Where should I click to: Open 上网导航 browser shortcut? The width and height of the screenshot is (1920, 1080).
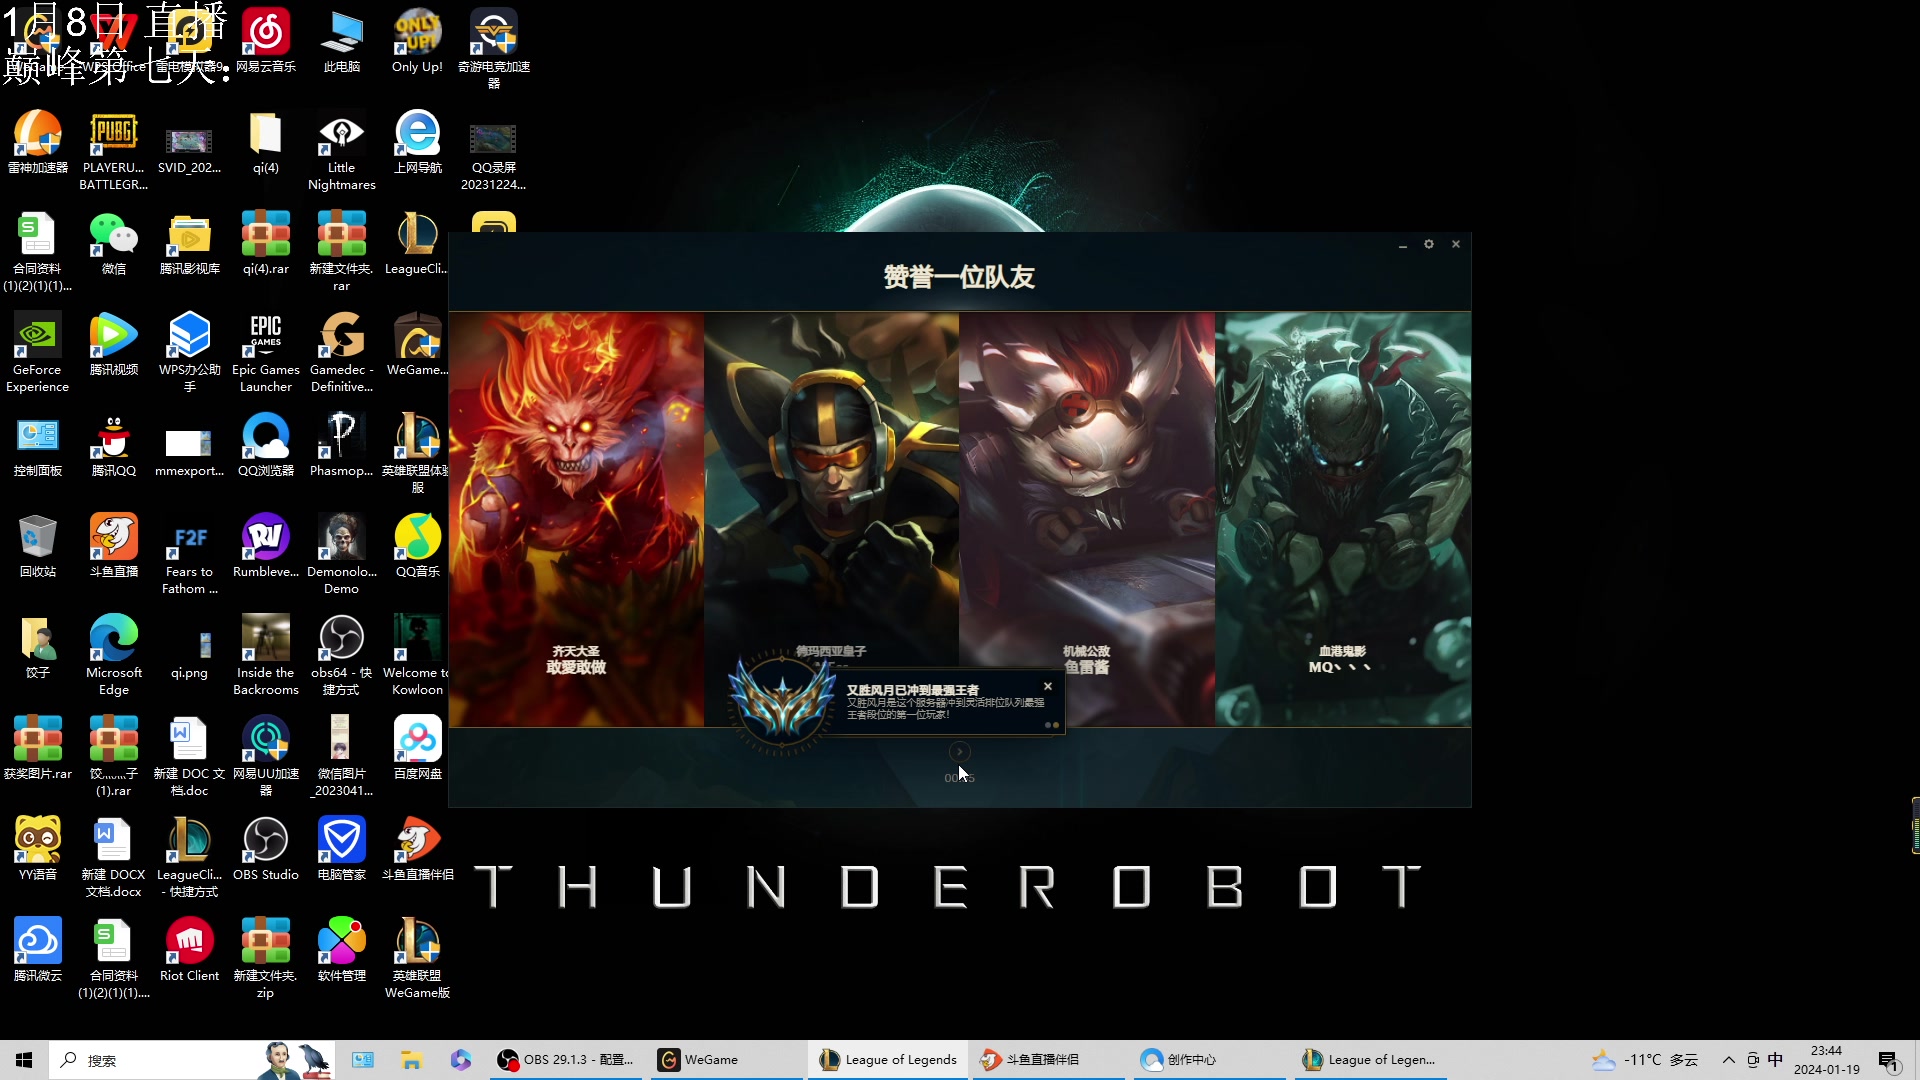(417, 143)
